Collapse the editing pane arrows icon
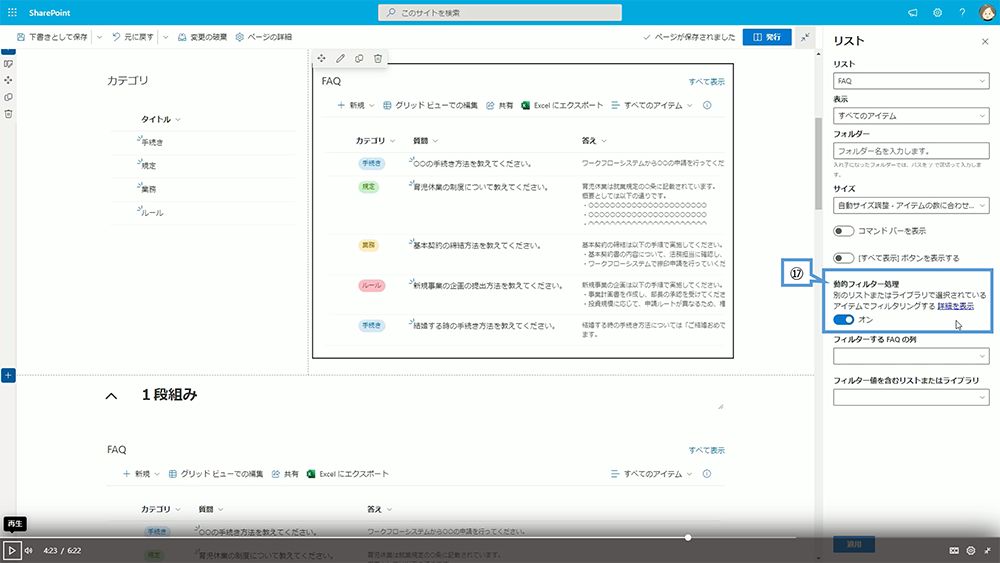This screenshot has height=563, width=1000. point(805,37)
